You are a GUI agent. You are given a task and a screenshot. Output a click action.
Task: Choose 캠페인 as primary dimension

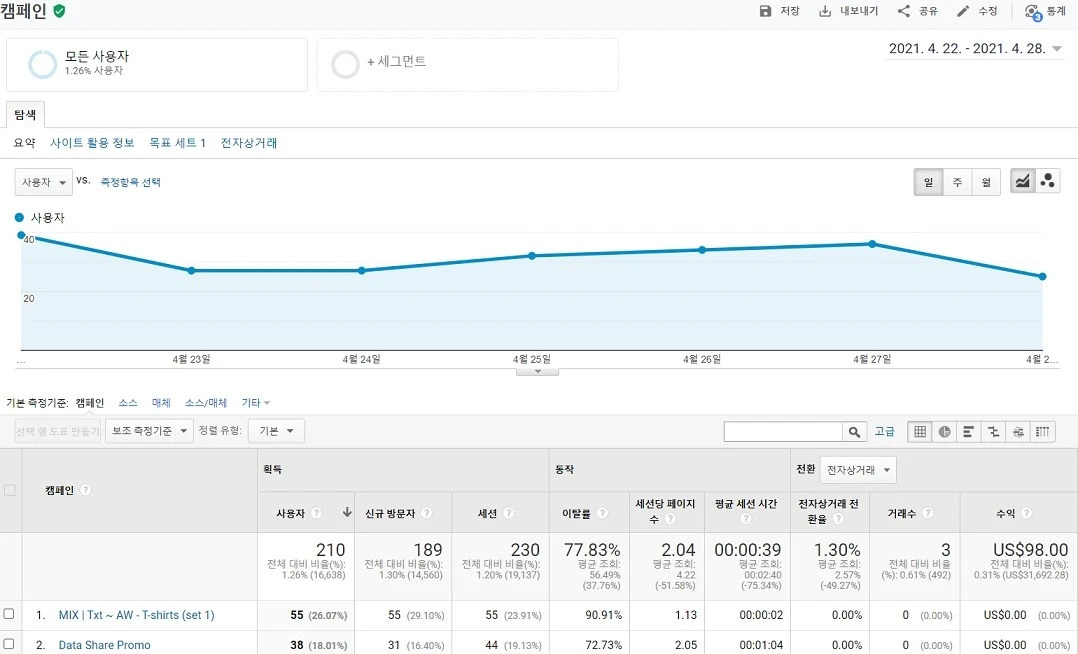[89, 403]
